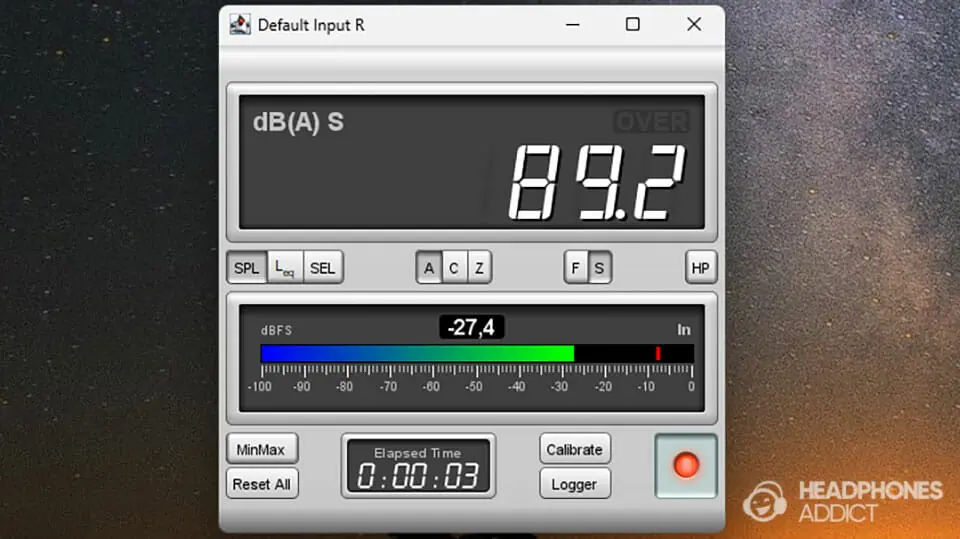Click the Default Input R window title
This screenshot has width=960, height=539.
[x=311, y=25]
